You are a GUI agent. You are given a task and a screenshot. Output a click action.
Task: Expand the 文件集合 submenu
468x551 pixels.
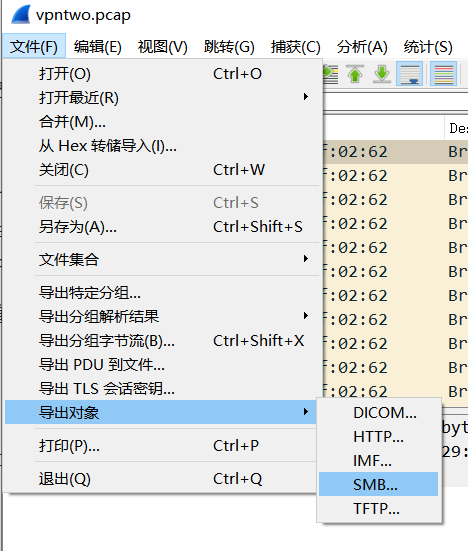click(163, 259)
